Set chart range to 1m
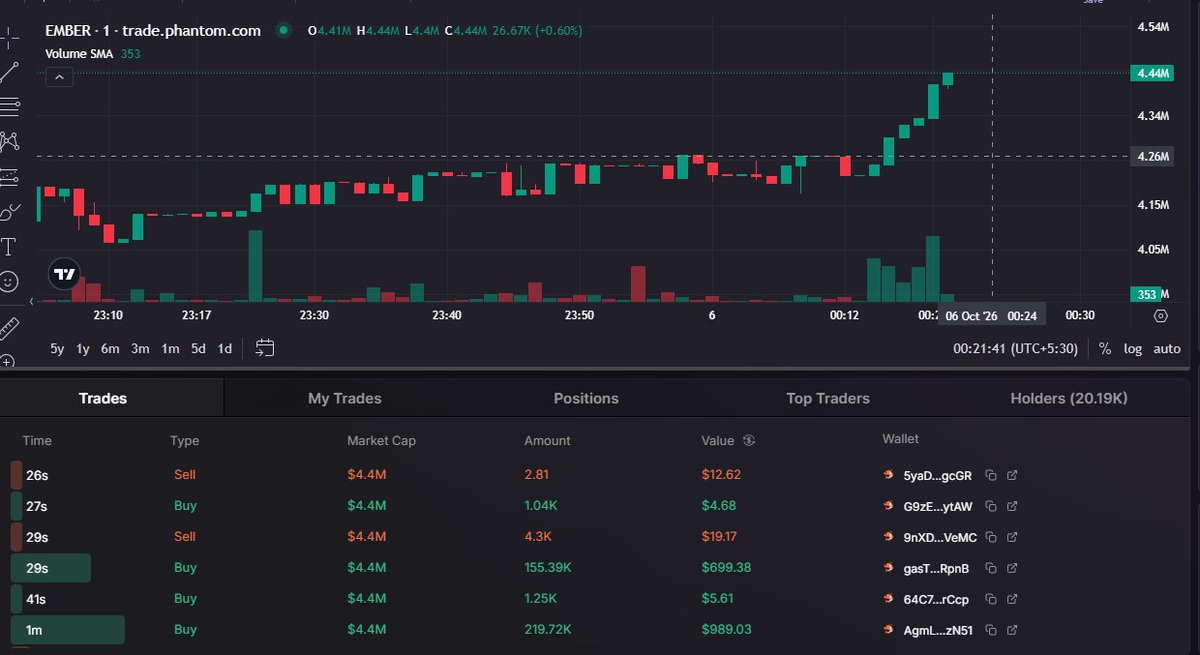The height and width of the screenshot is (655, 1200). pos(170,349)
